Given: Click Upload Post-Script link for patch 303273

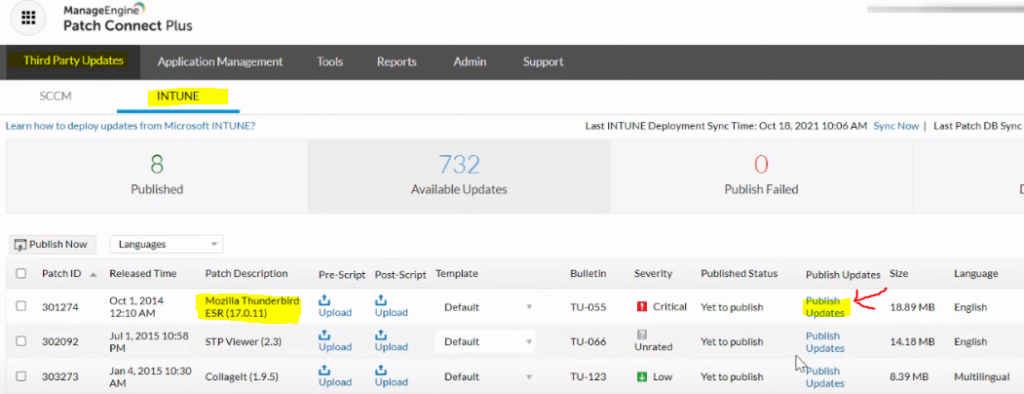Looking at the screenshot, I should pos(391,382).
